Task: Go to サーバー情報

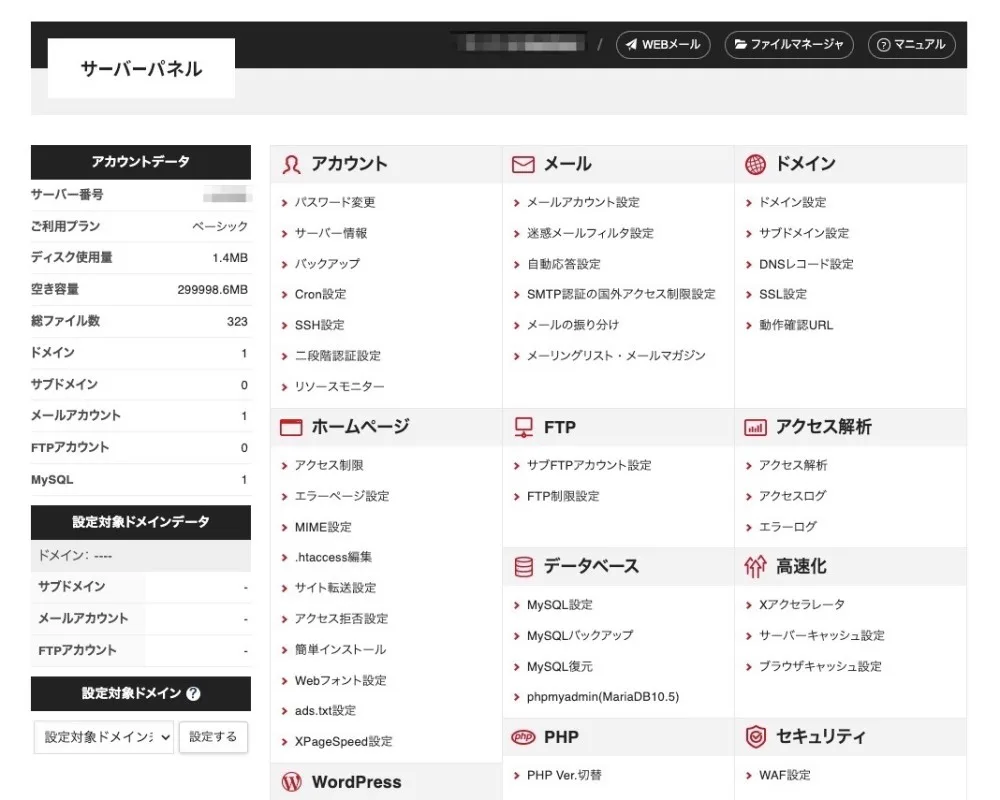Action: 331,233
